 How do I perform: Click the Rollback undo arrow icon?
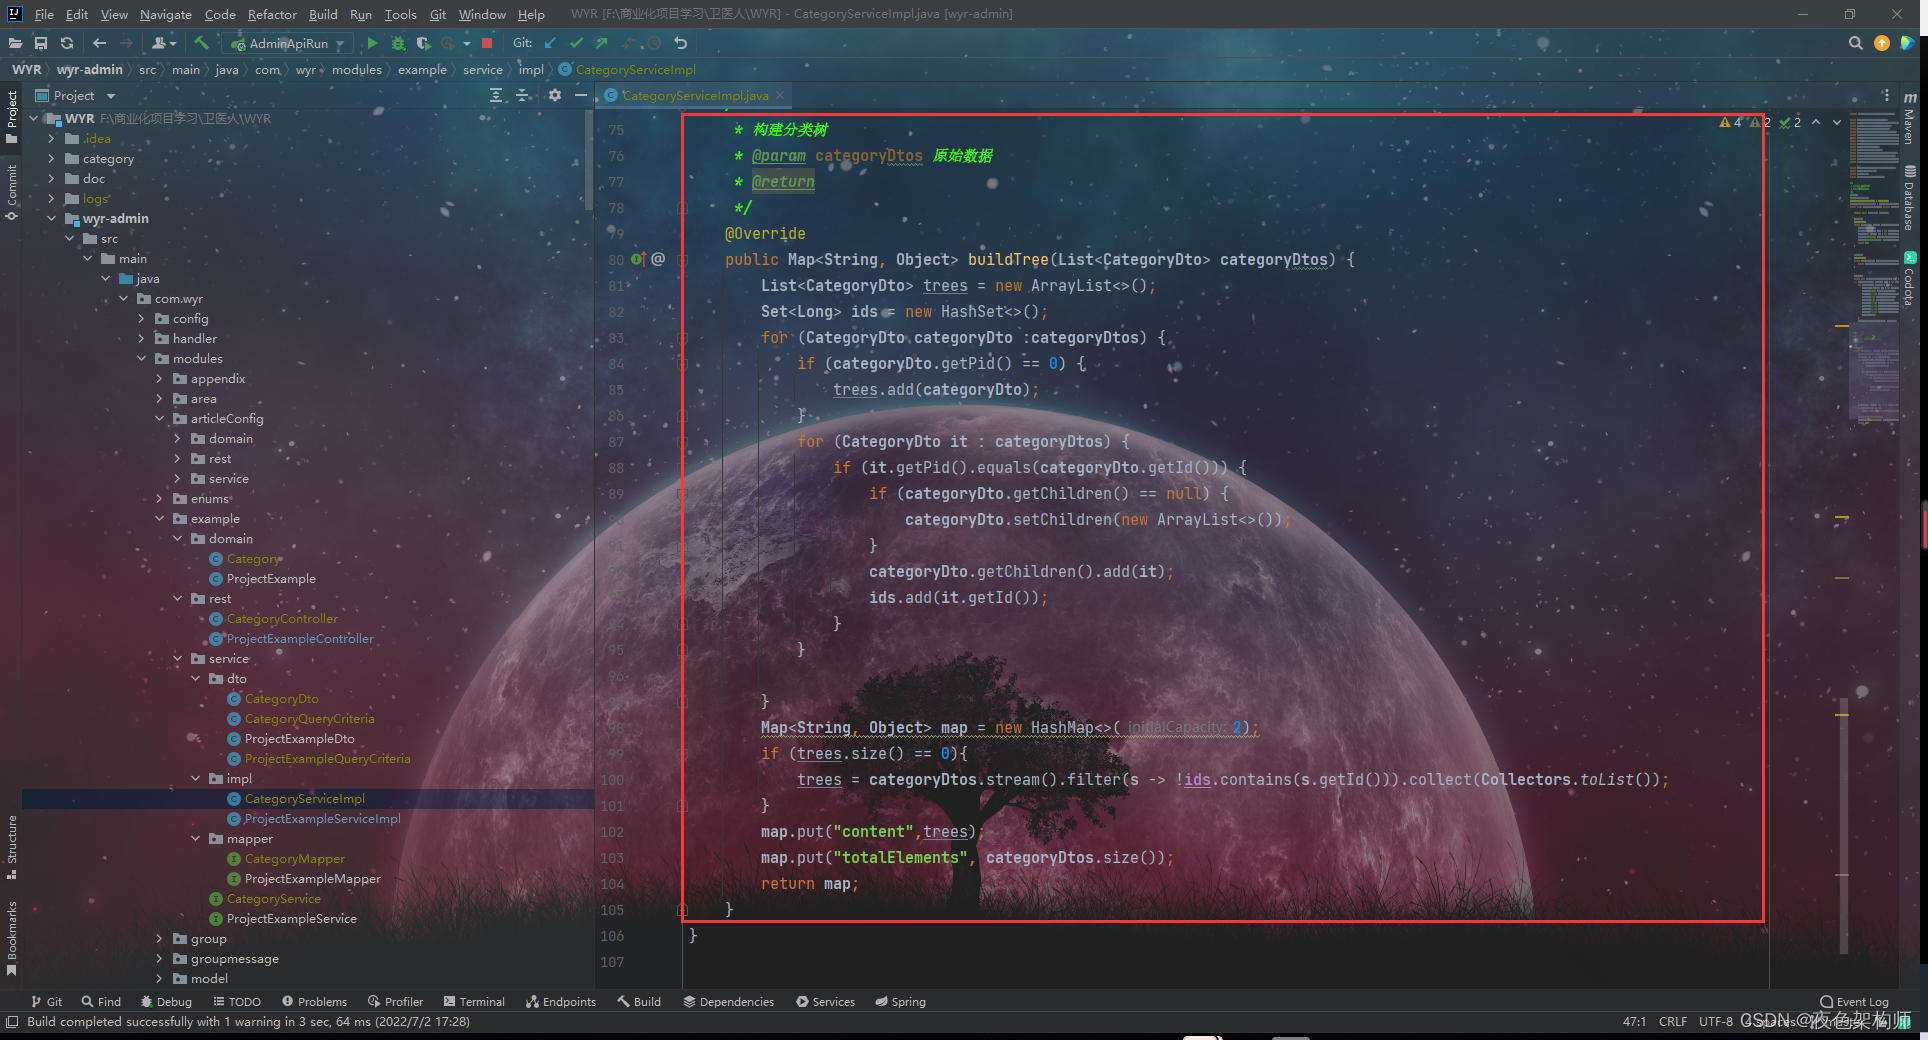681,43
